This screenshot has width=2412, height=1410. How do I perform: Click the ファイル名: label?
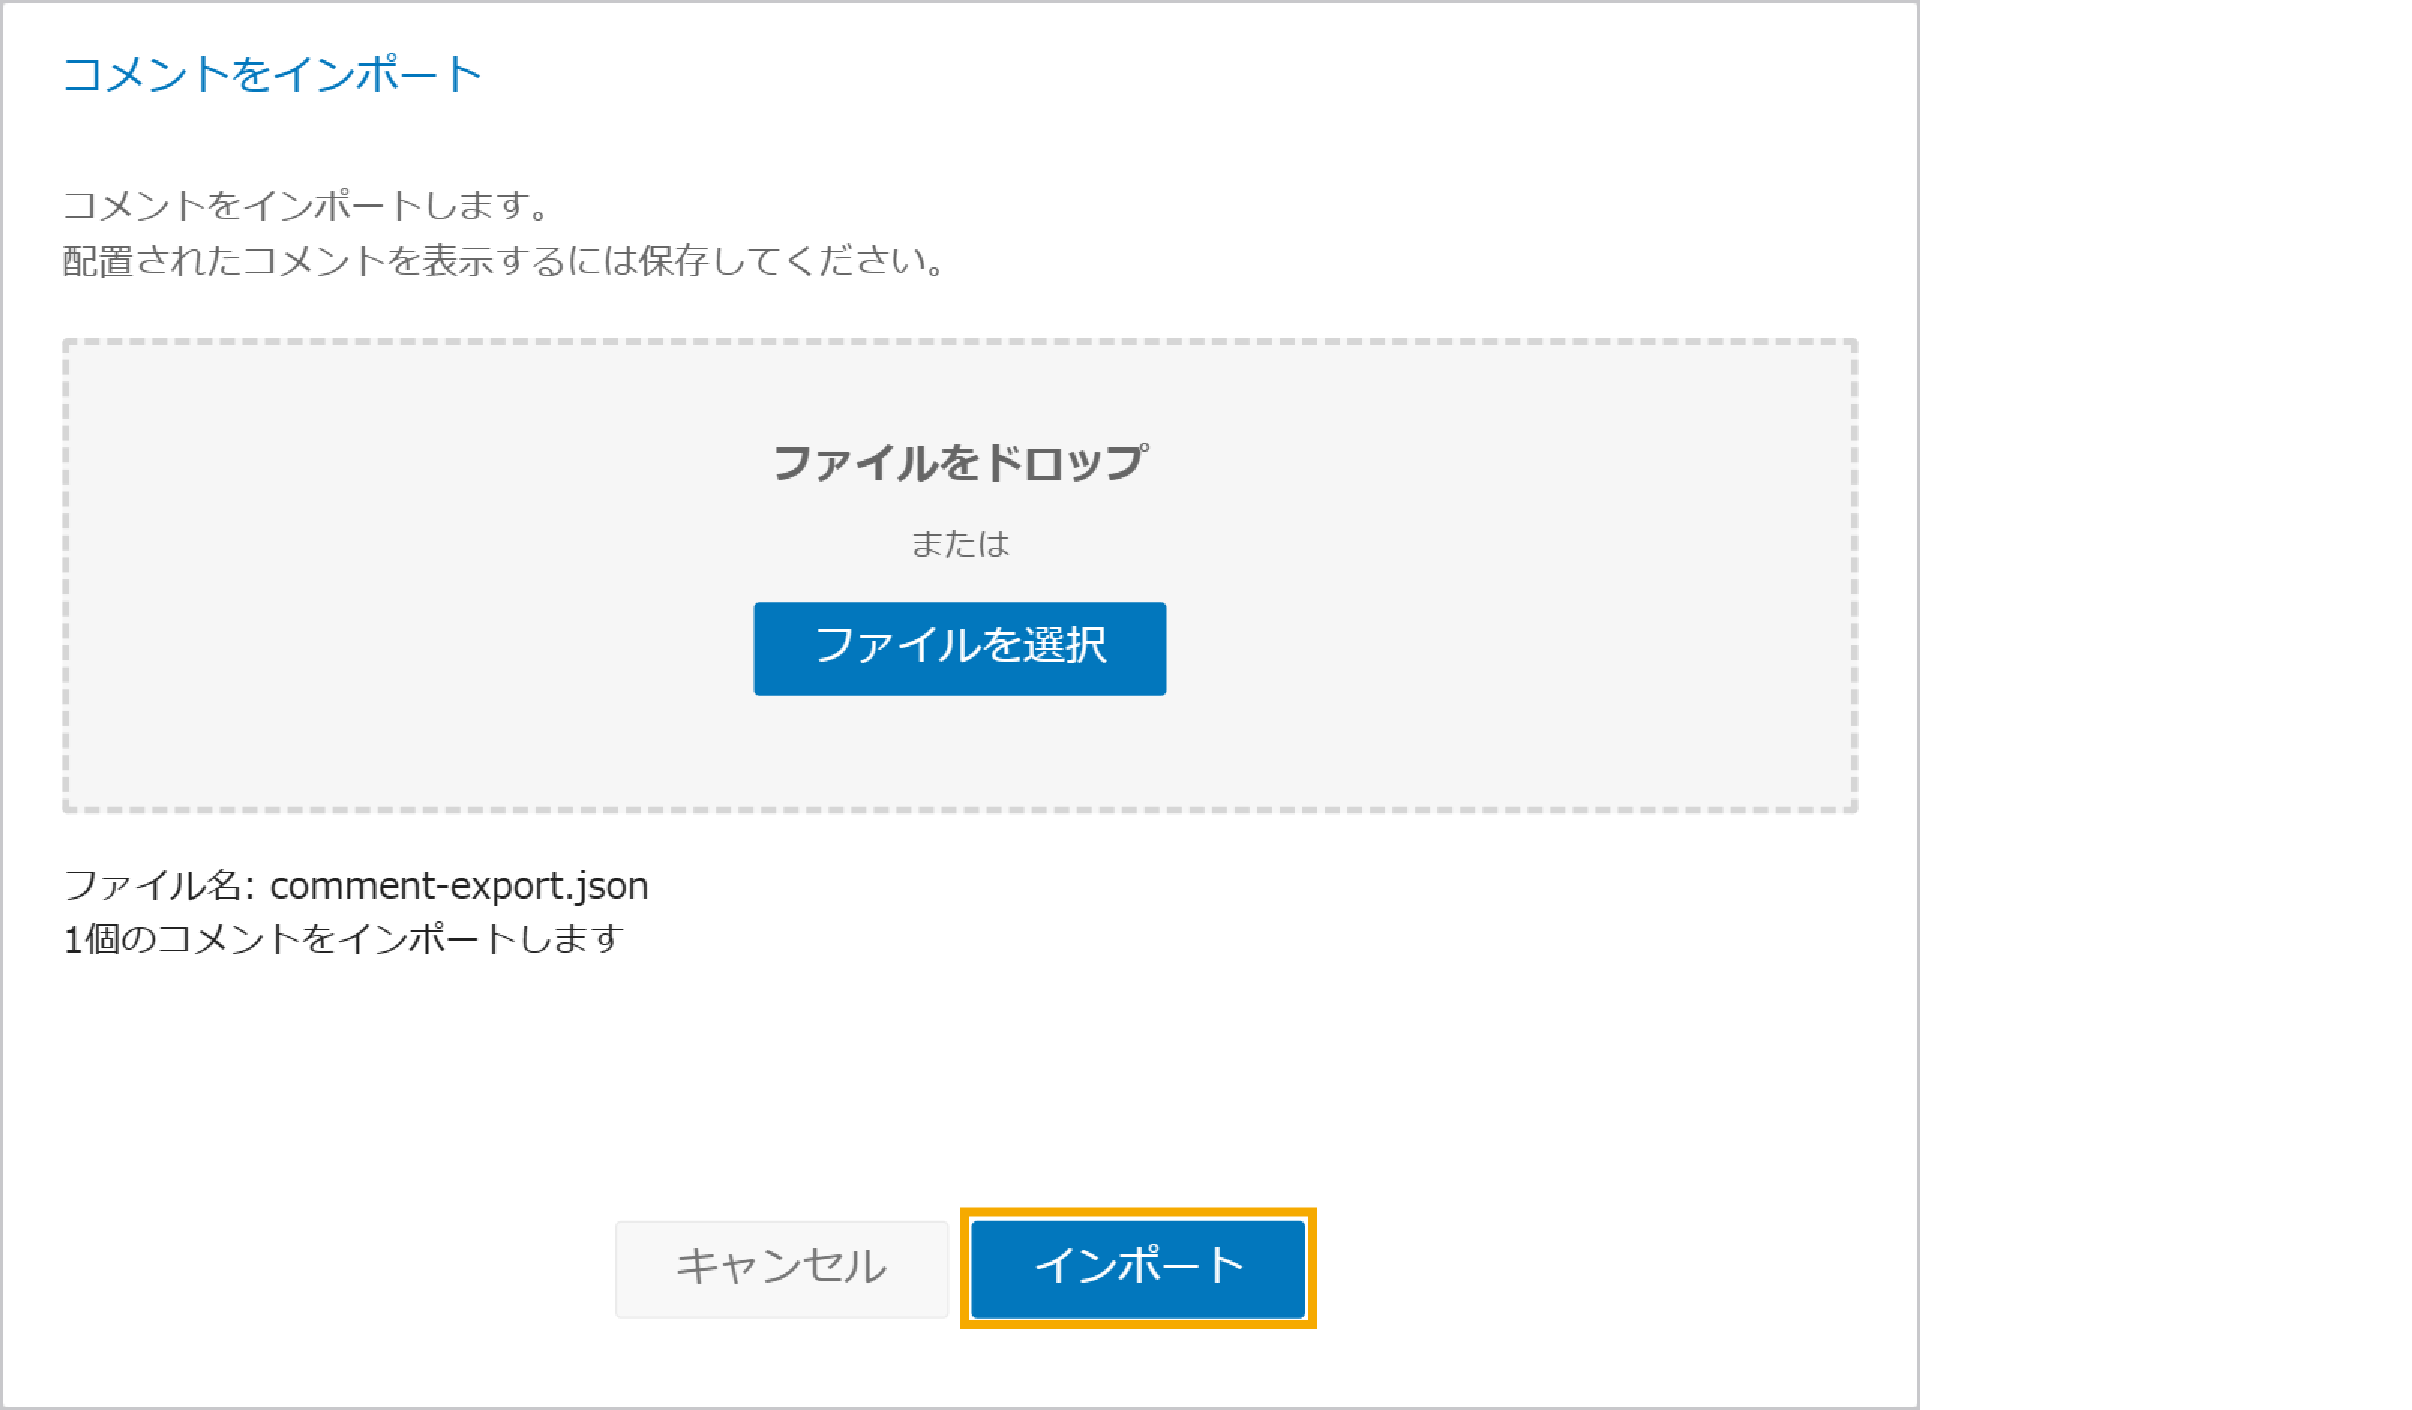click(x=161, y=886)
